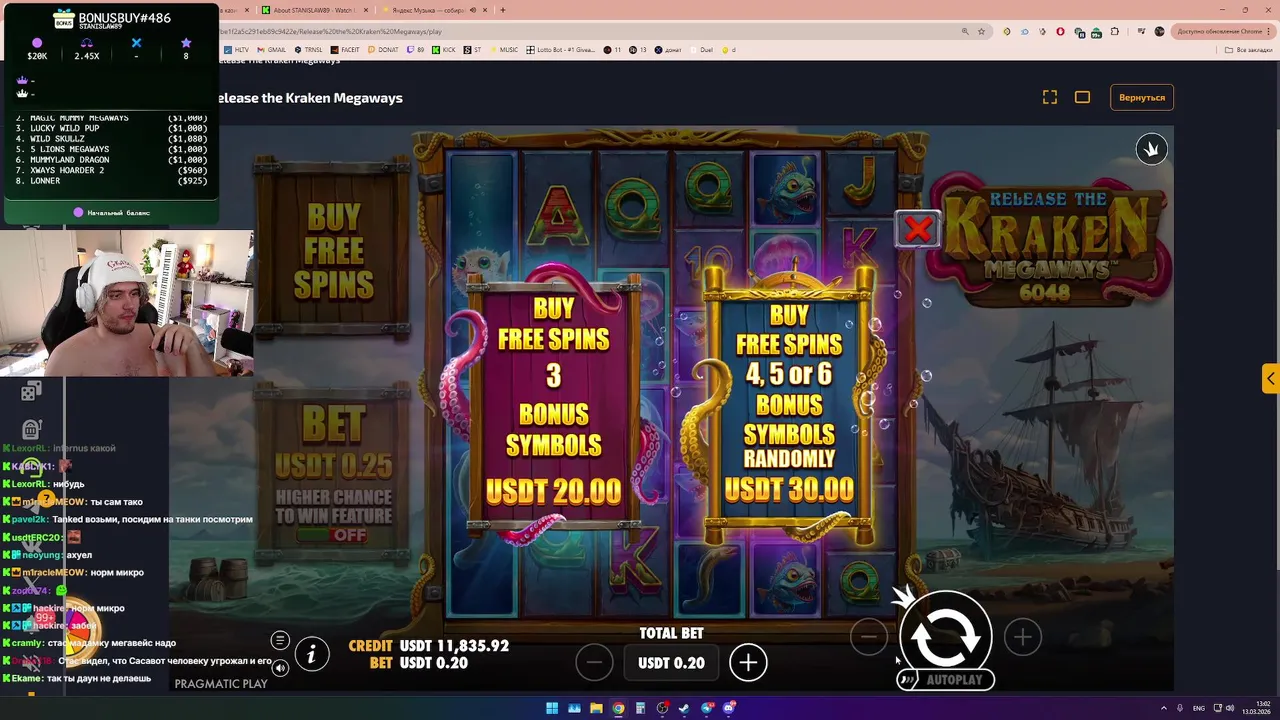Close the buy free spins popup
This screenshot has width=1280, height=720.
[917, 229]
